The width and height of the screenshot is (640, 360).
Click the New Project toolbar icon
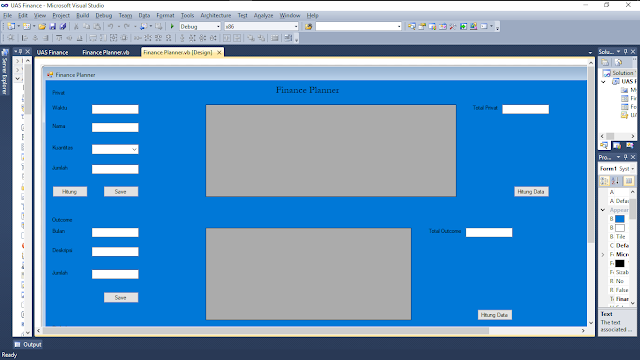pyautogui.click(x=11, y=27)
